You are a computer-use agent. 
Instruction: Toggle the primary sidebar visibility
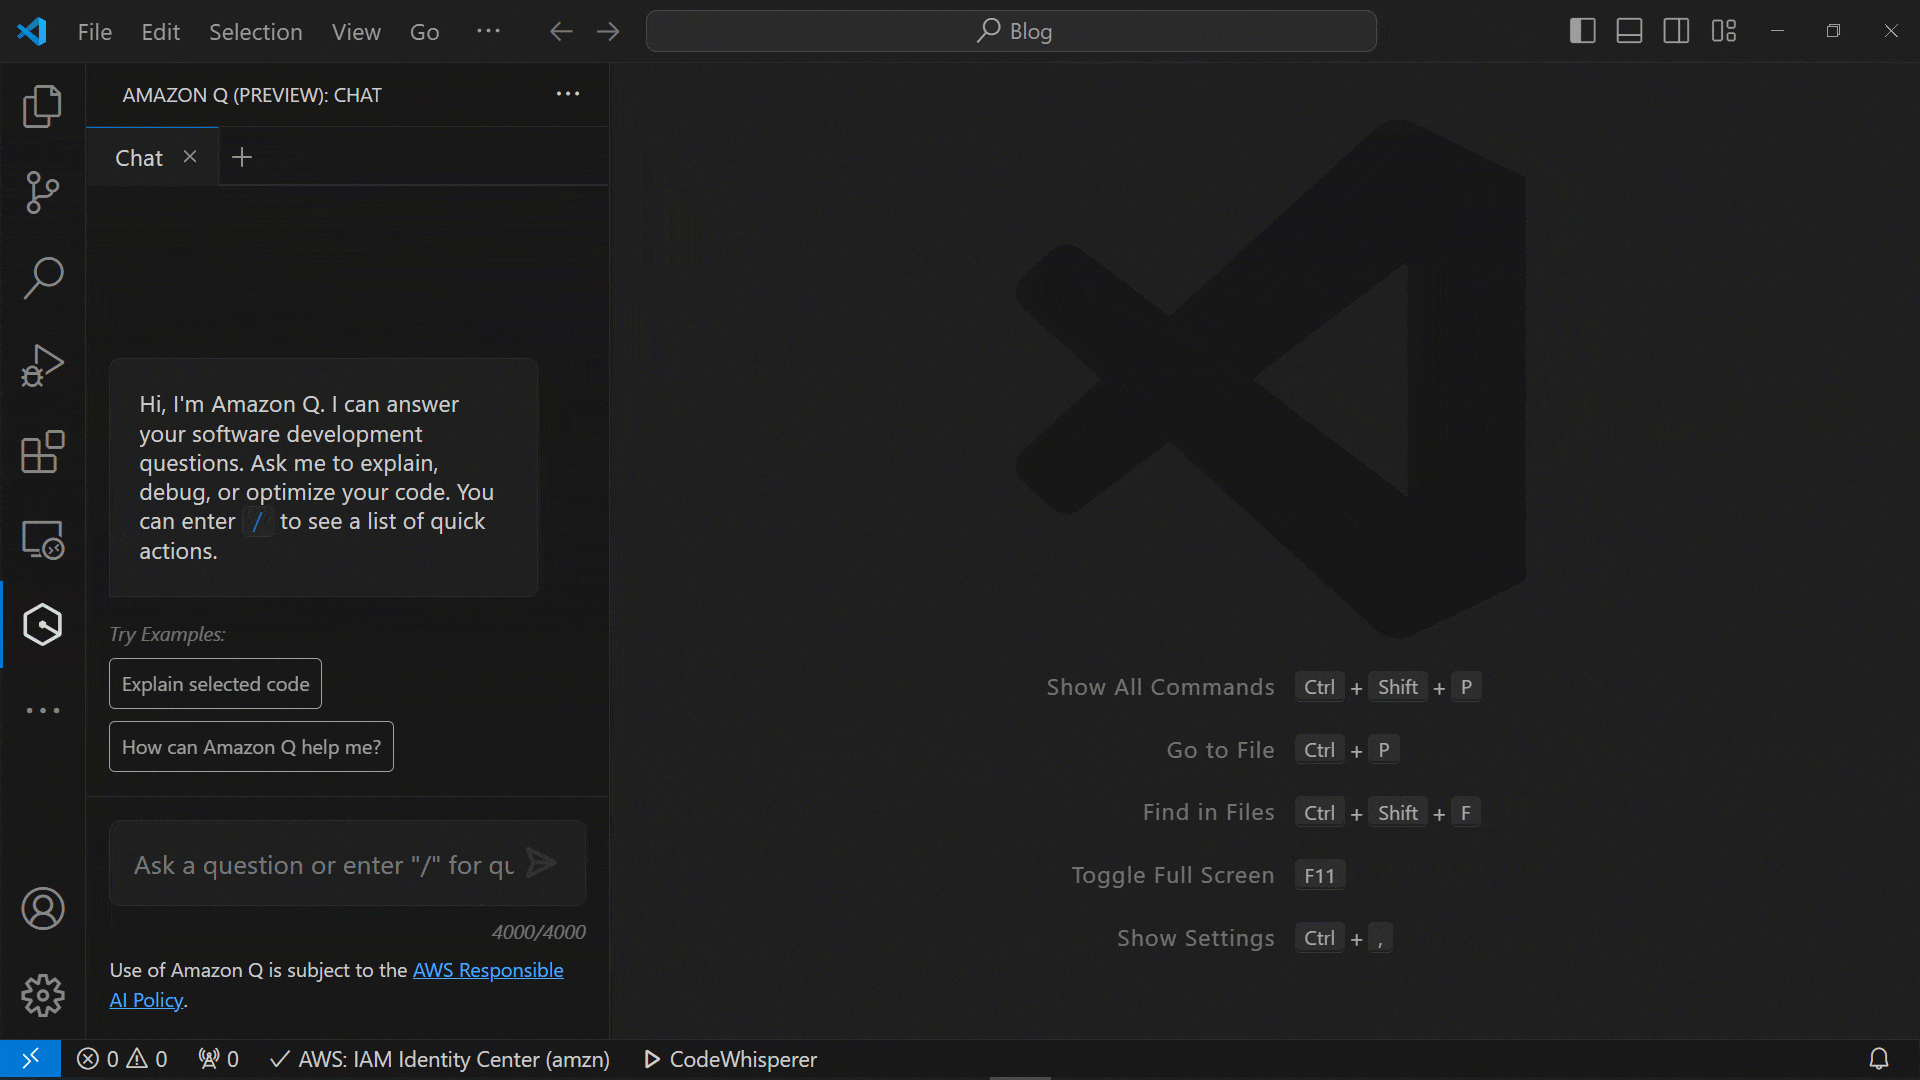tap(1583, 31)
